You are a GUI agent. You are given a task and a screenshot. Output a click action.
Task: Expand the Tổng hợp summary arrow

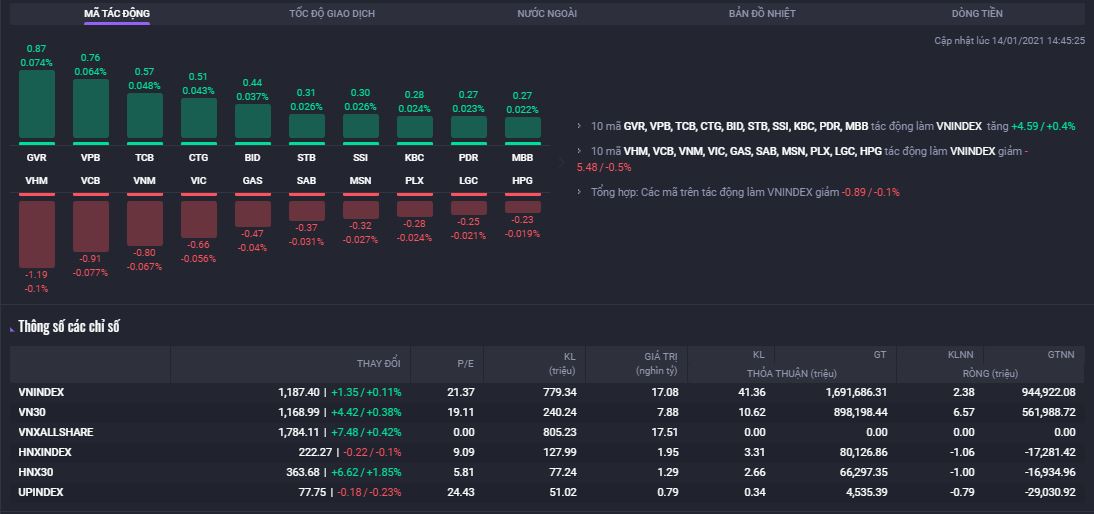pos(580,192)
